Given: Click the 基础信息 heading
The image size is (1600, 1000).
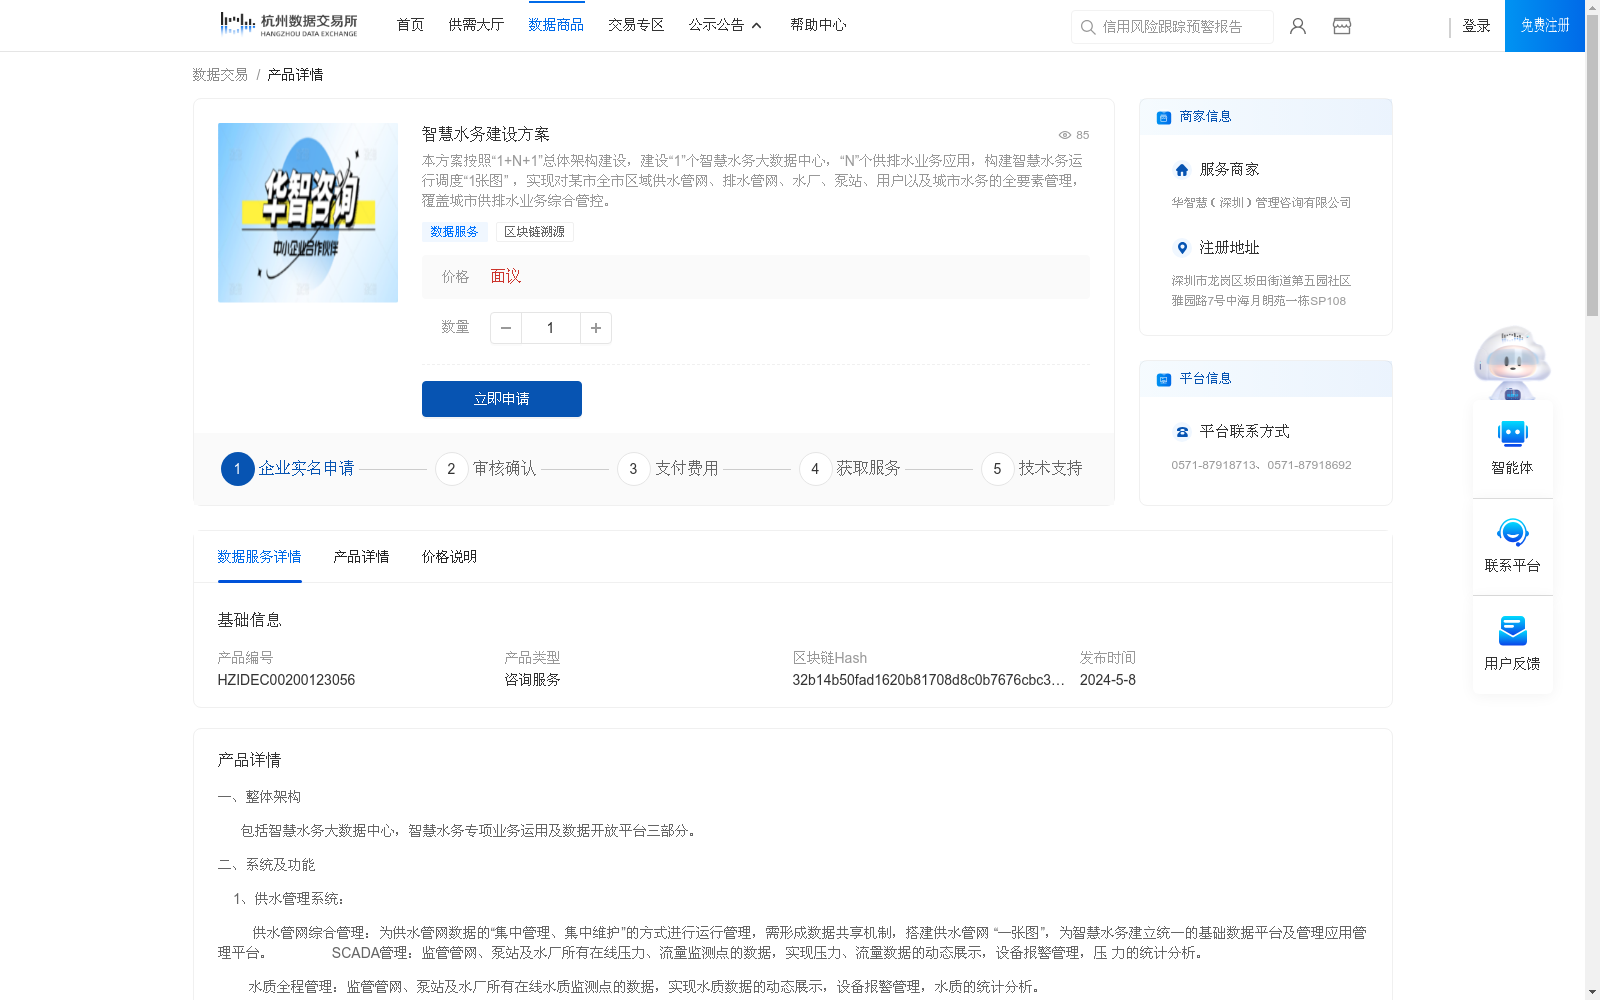Looking at the screenshot, I should coord(249,621).
